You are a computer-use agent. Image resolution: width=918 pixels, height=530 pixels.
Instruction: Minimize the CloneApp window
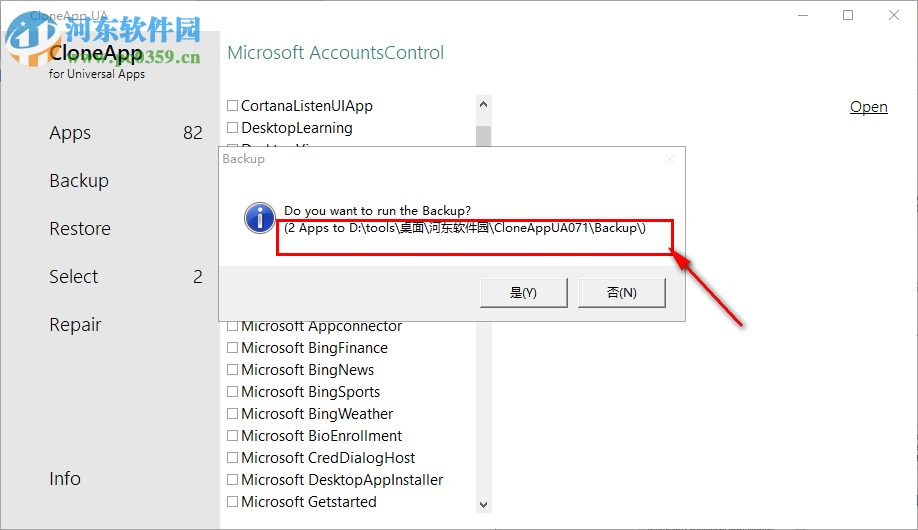point(803,15)
